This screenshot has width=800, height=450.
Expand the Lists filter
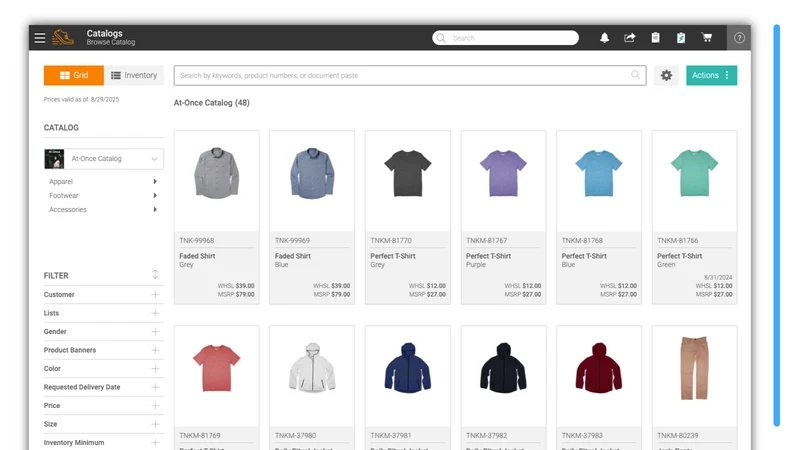(x=155, y=313)
